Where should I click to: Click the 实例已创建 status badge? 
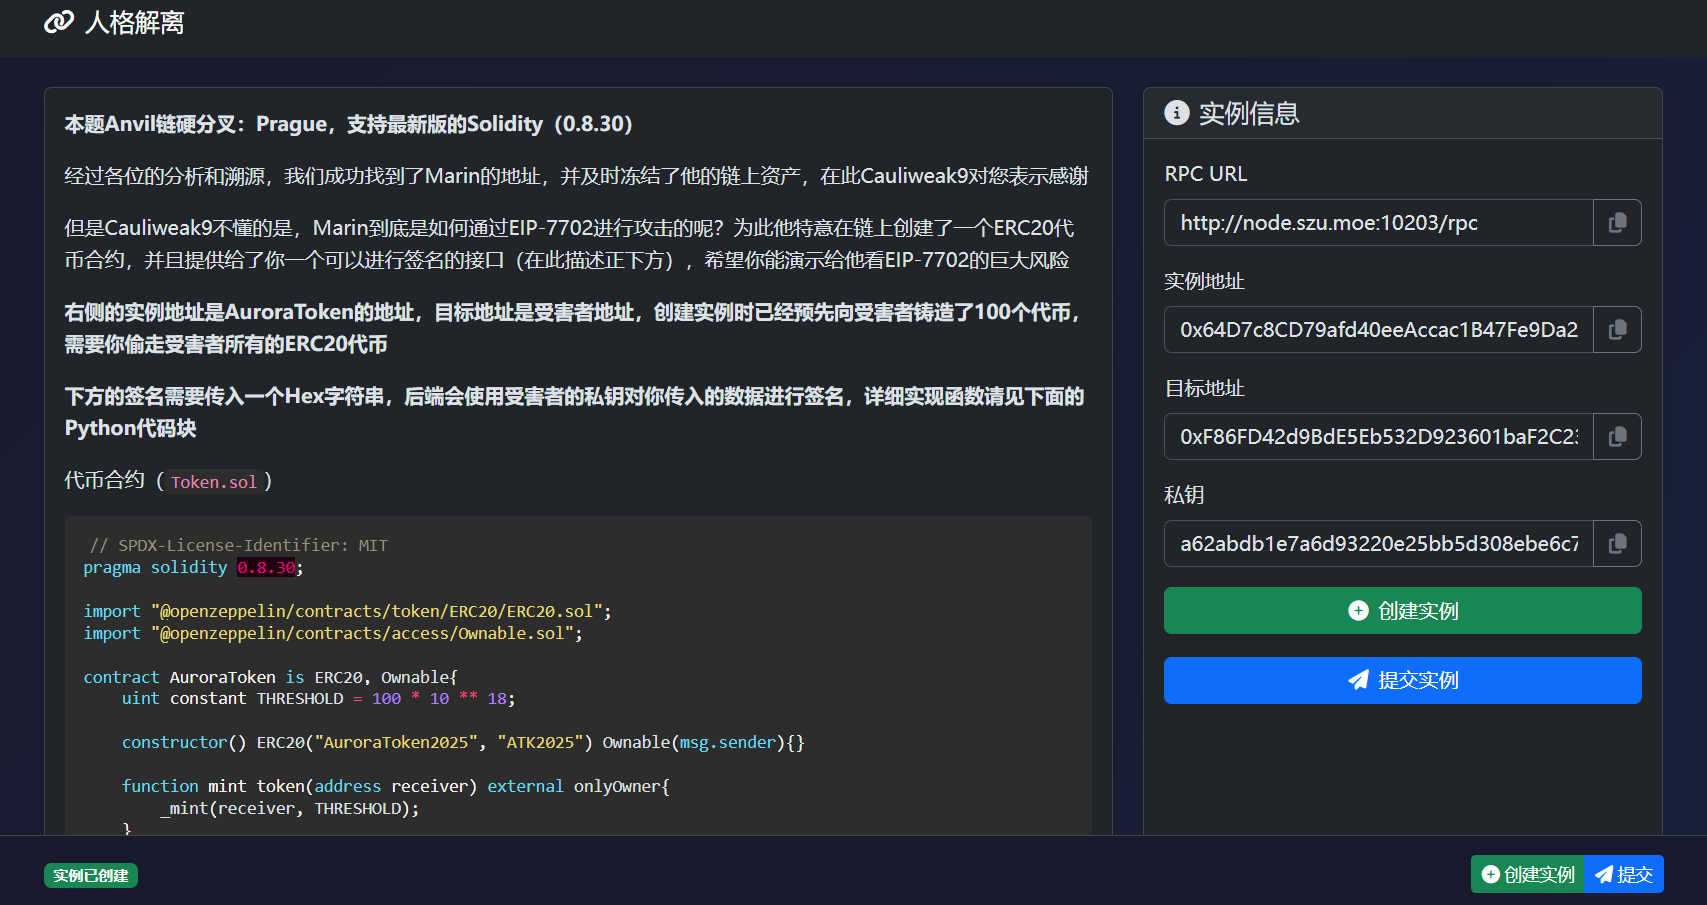[91, 876]
